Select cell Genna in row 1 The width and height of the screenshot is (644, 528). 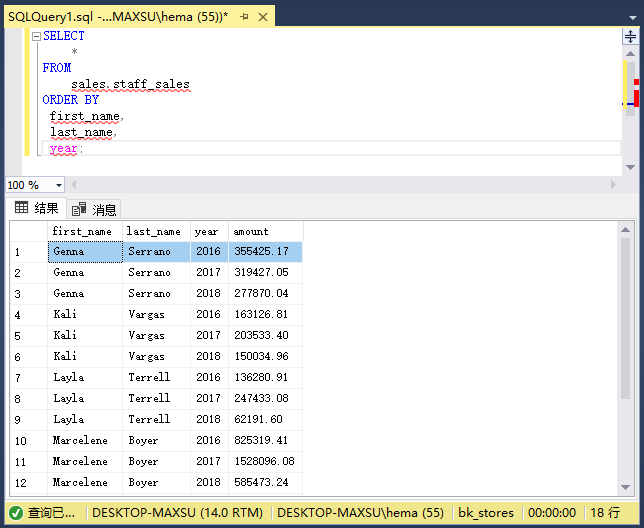point(85,252)
